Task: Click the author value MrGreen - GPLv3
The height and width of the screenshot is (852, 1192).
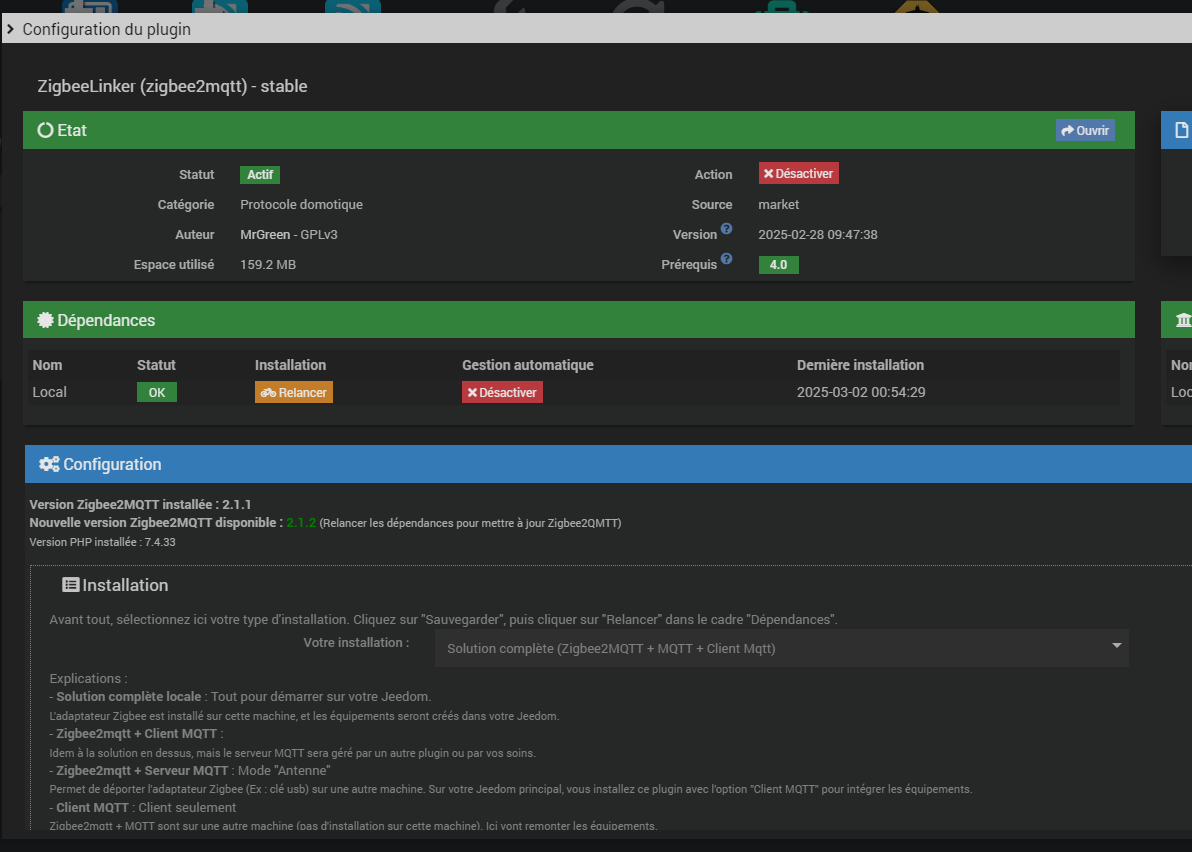Action: point(289,234)
